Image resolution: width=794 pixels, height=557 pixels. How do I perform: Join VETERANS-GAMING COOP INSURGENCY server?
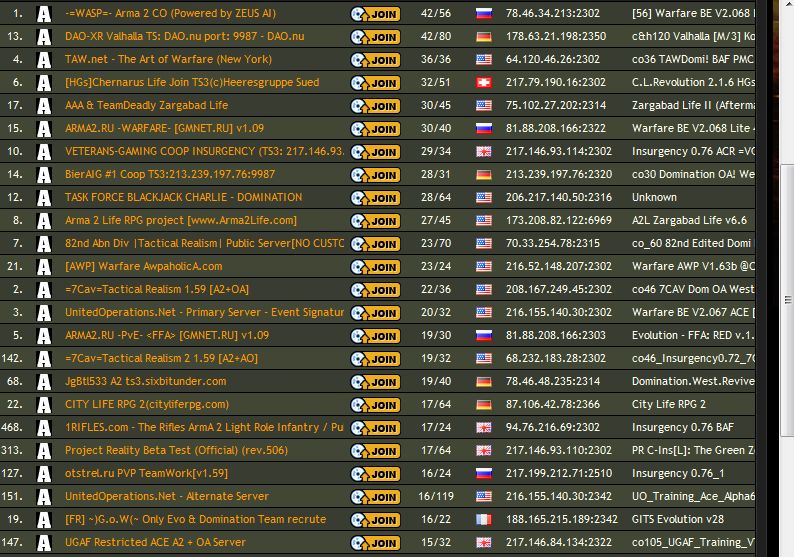(x=375, y=152)
